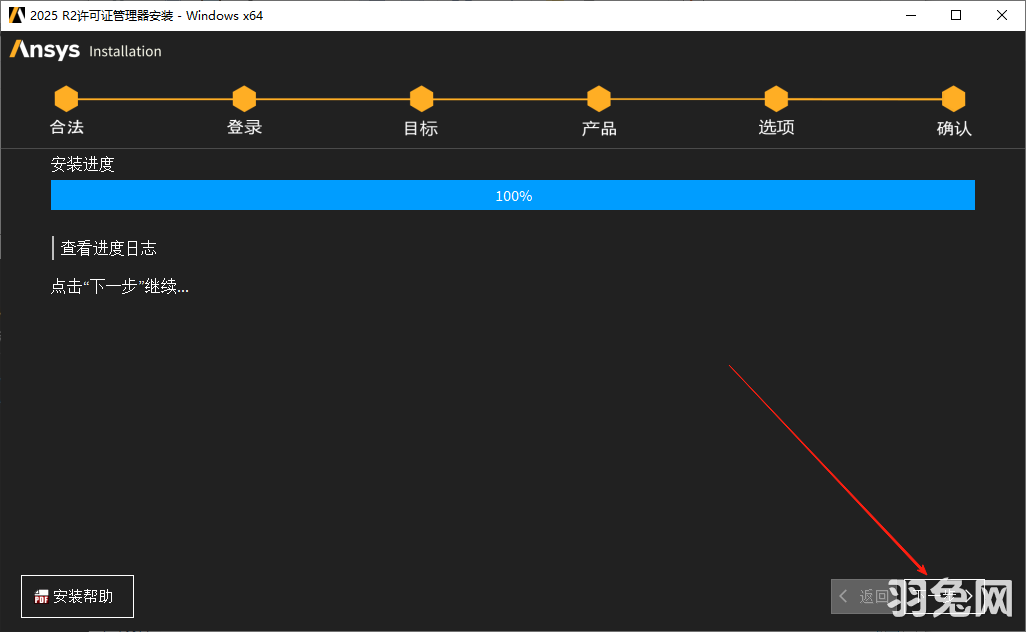Click the 登录 step hexagon icon

pos(244,99)
